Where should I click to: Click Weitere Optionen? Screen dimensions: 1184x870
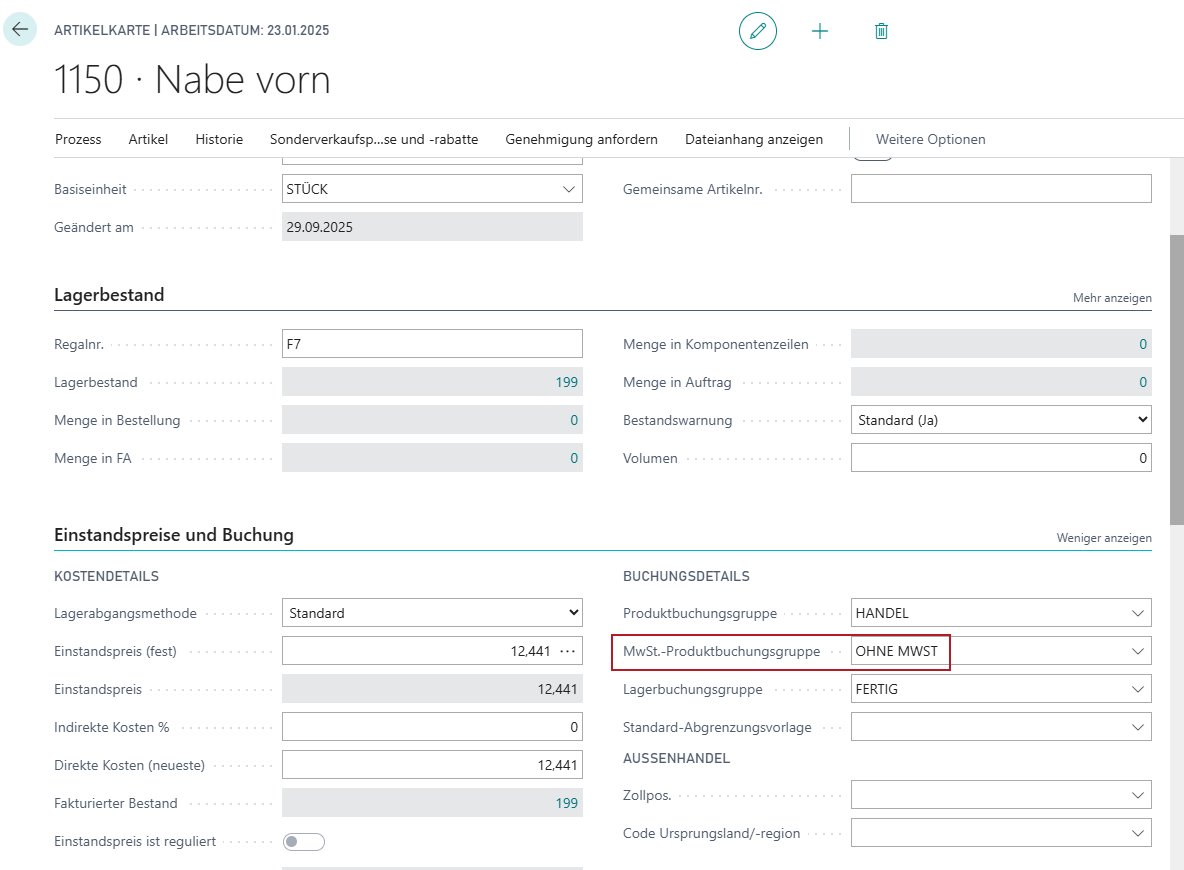(930, 139)
